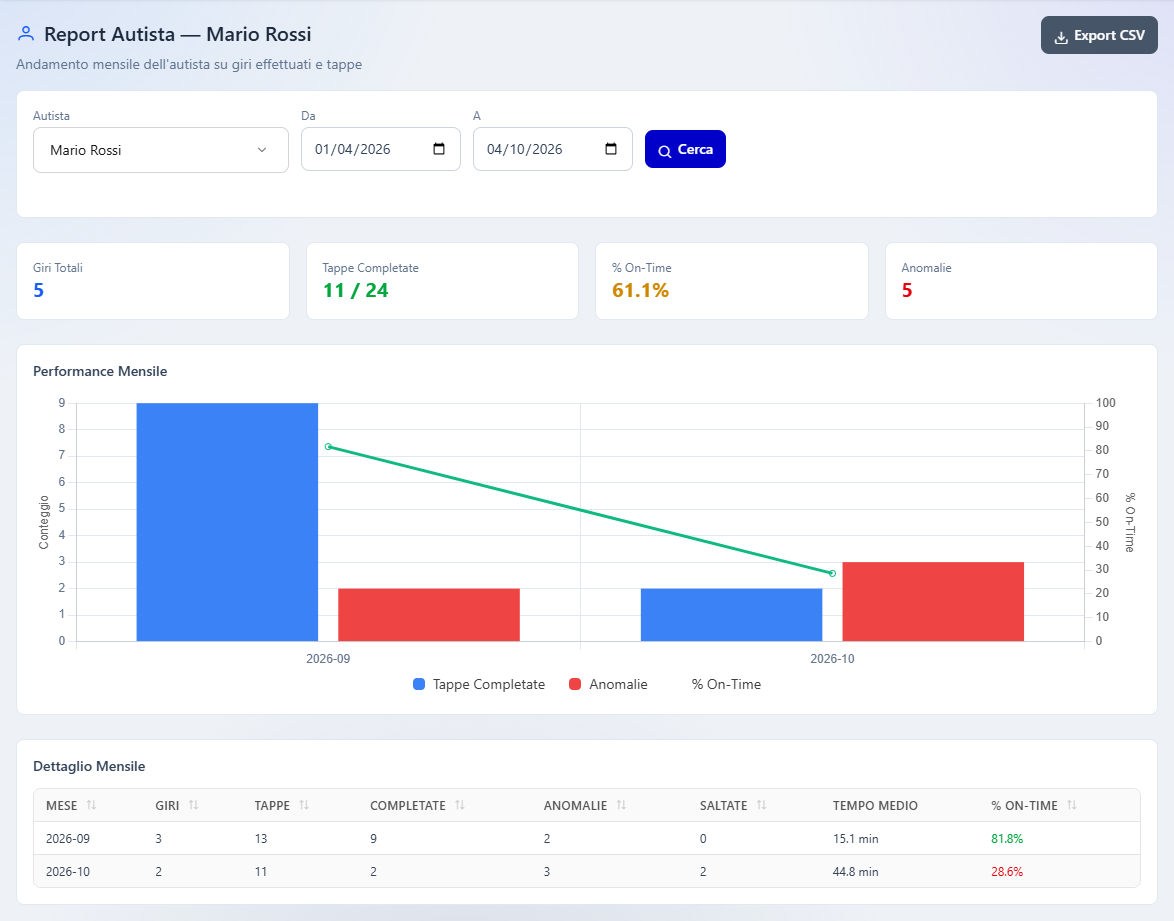The image size is (1174, 921).
Task: Click the Anomalie summary card
Action: (x=1021, y=281)
